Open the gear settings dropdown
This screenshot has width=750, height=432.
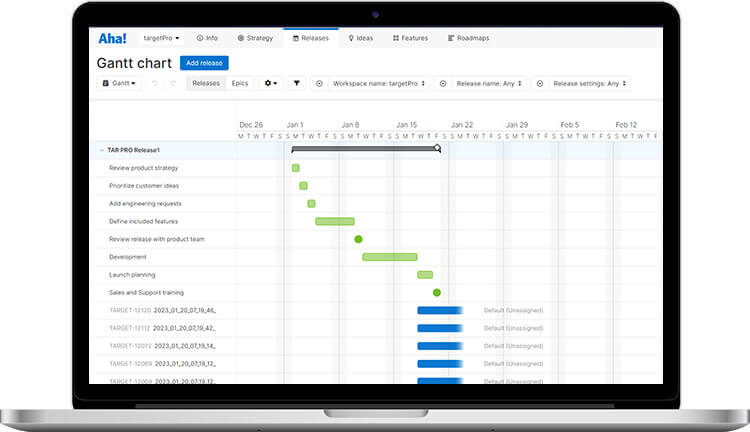(x=270, y=84)
